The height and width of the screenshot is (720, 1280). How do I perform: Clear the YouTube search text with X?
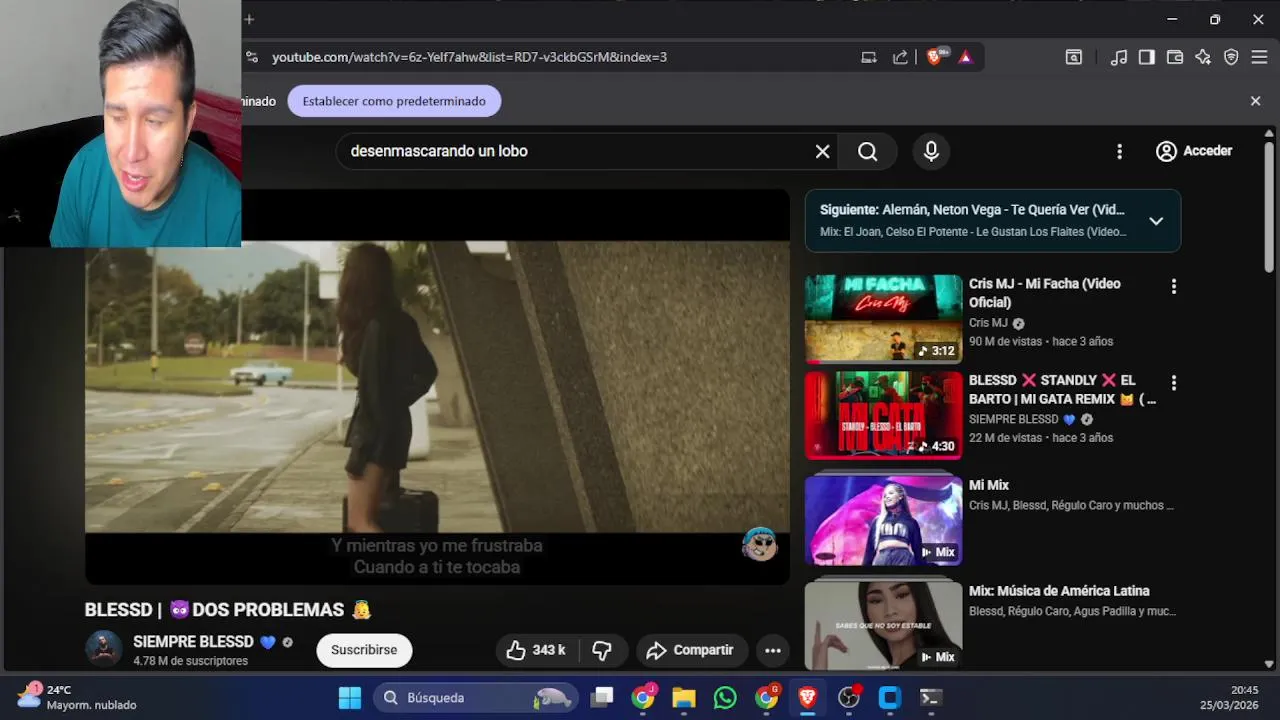pyautogui.click(x=822, y=151)
